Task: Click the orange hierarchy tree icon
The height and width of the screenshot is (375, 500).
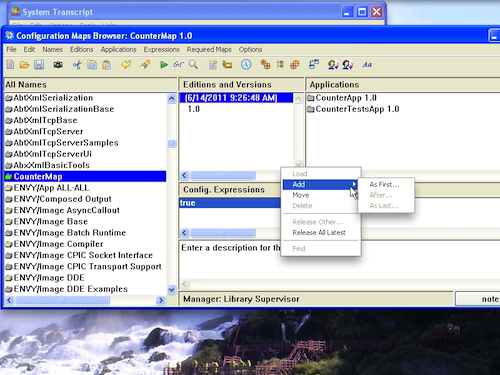Action: (280, 64)
